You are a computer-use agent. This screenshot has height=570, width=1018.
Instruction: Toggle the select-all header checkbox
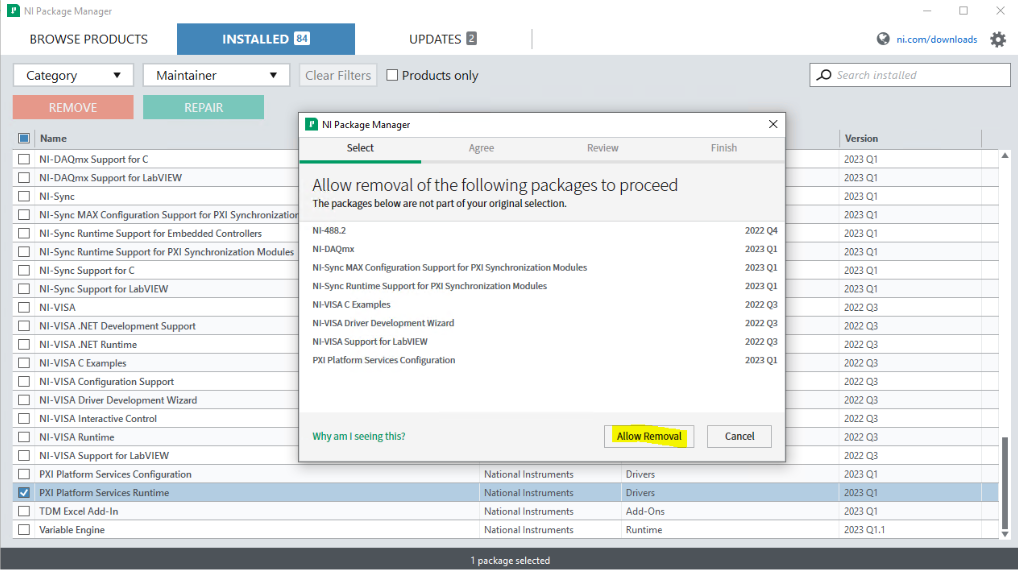click(x=24, y=139)
